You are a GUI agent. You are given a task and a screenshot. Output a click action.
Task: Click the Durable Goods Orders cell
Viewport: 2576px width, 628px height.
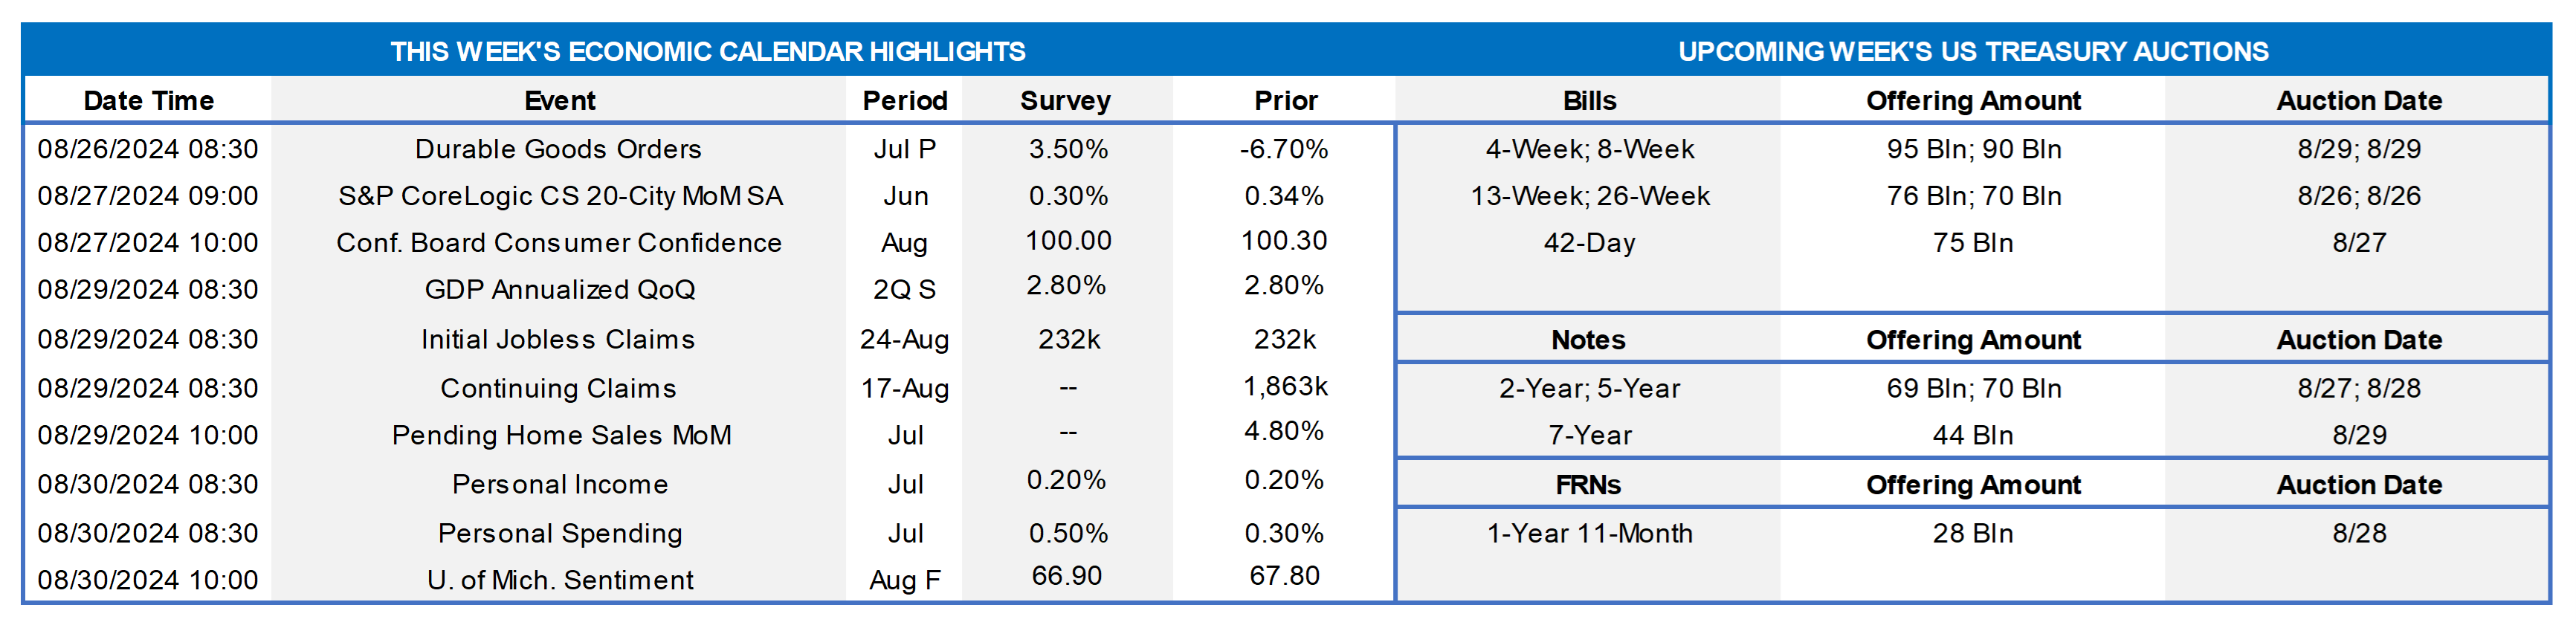(x=558, y=149)
